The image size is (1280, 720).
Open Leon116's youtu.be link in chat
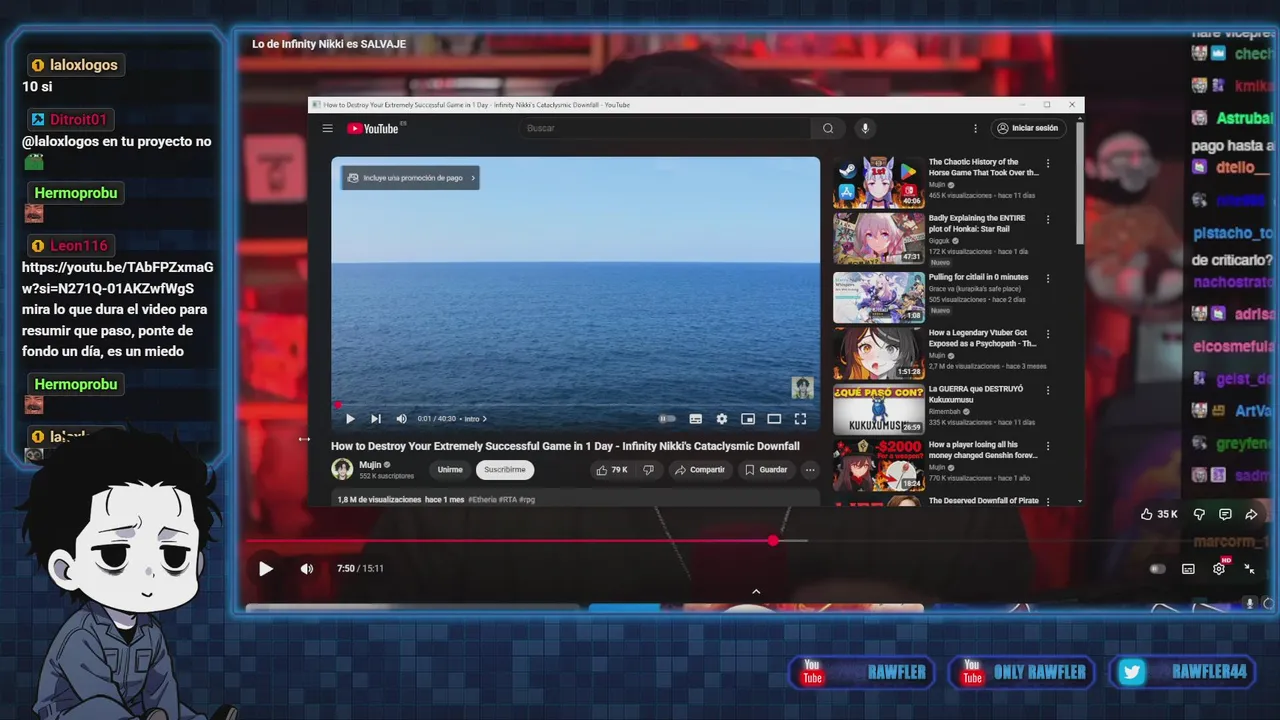(118, 278)
